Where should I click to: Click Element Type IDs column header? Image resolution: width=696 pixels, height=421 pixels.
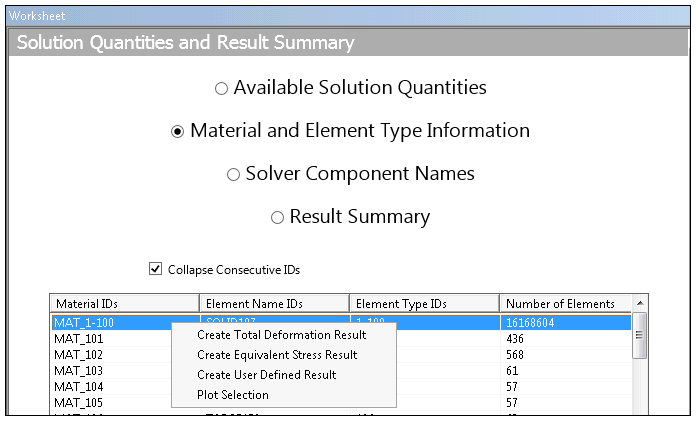[424, 304]
